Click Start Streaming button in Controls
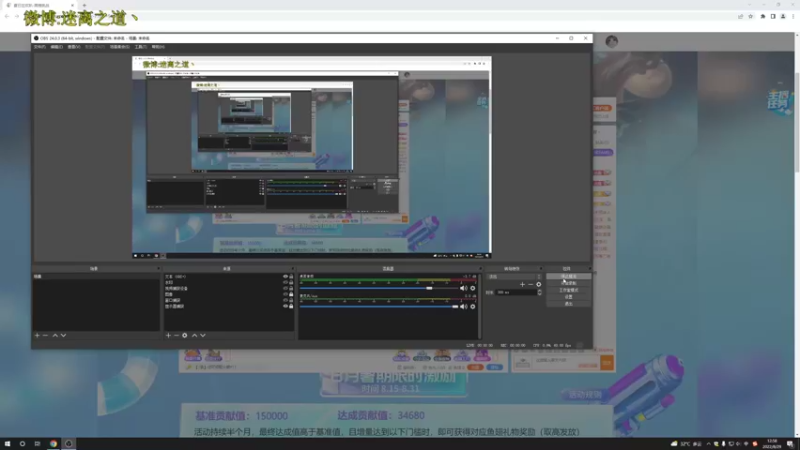This screenshot has height=450, width=800. (568, 277)
